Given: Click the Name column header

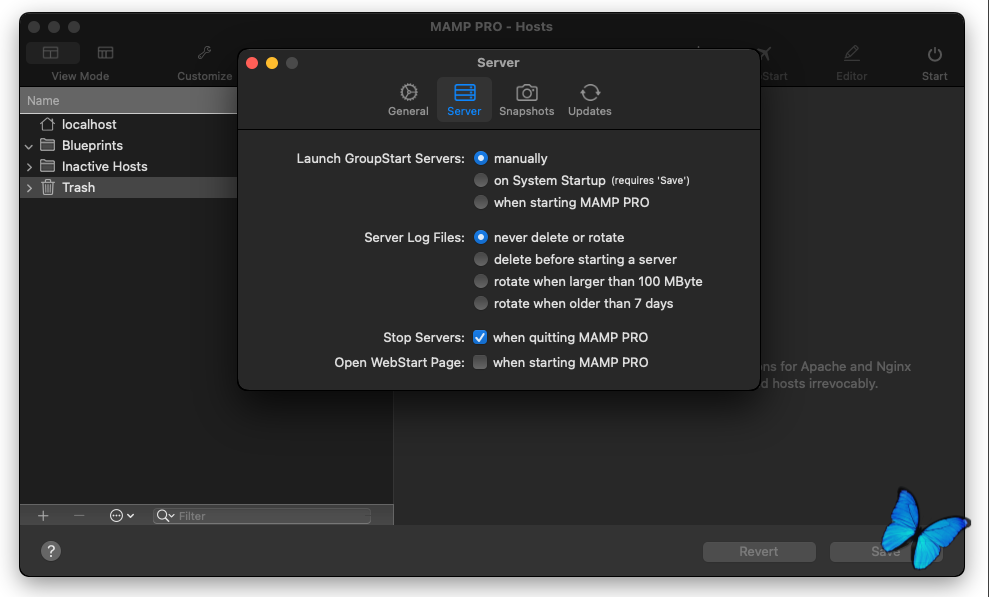Looking at the screenshot, I should (x=129, y=101).
